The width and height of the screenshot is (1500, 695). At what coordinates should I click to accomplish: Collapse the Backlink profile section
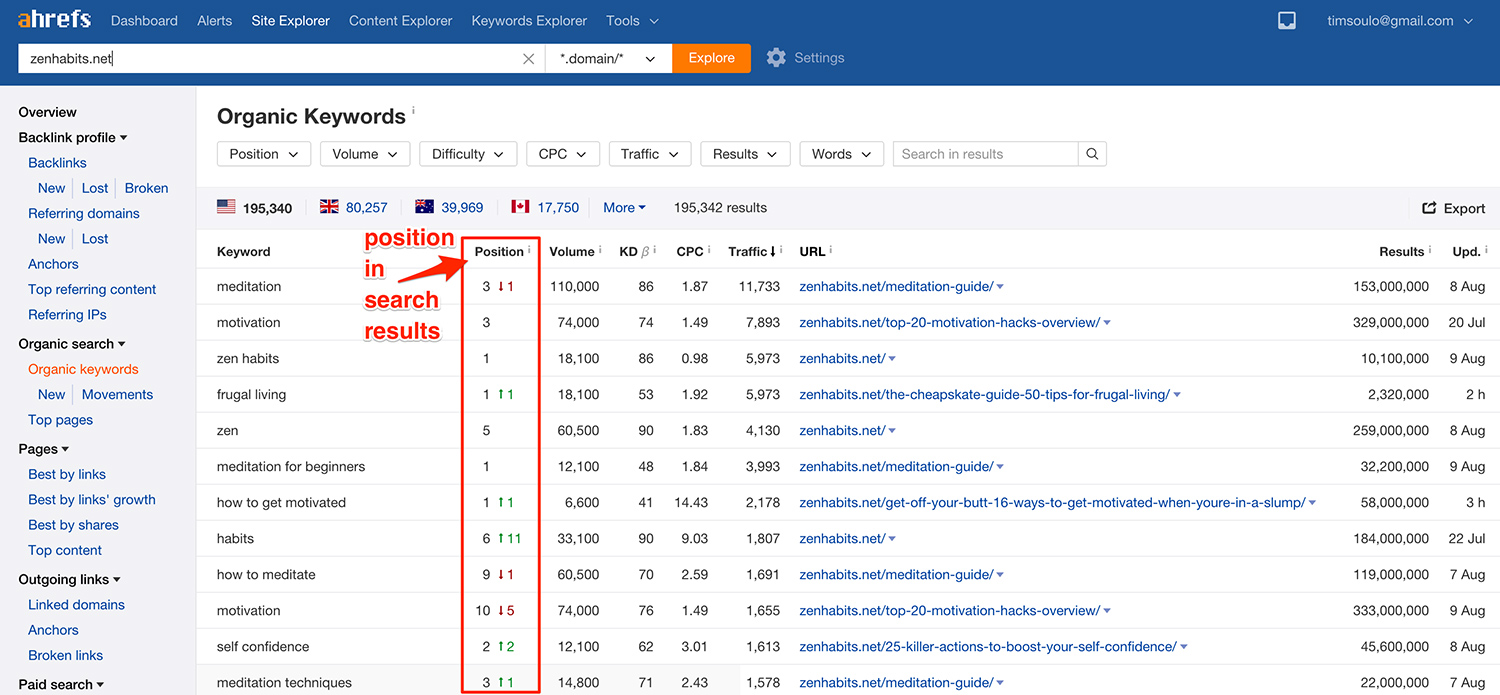73,137
